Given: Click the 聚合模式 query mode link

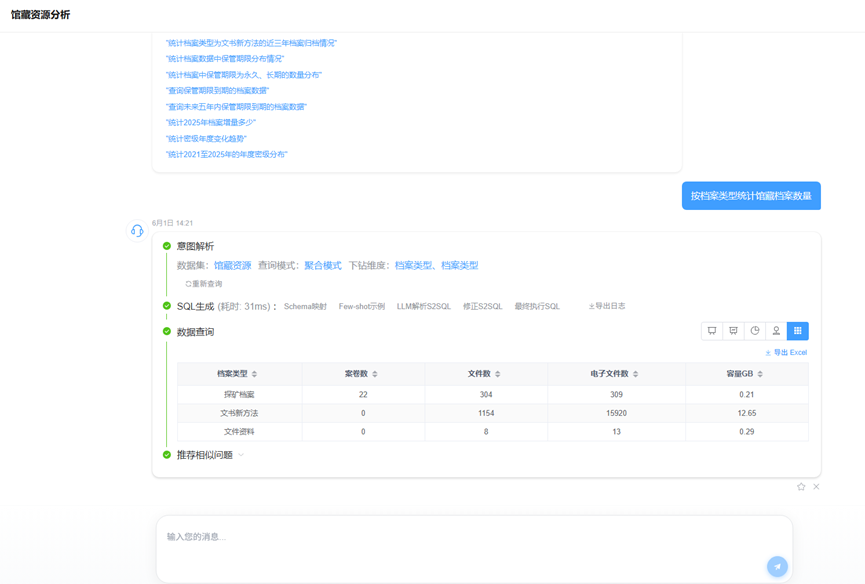Looking at the screenshot, I should [323, 265].
